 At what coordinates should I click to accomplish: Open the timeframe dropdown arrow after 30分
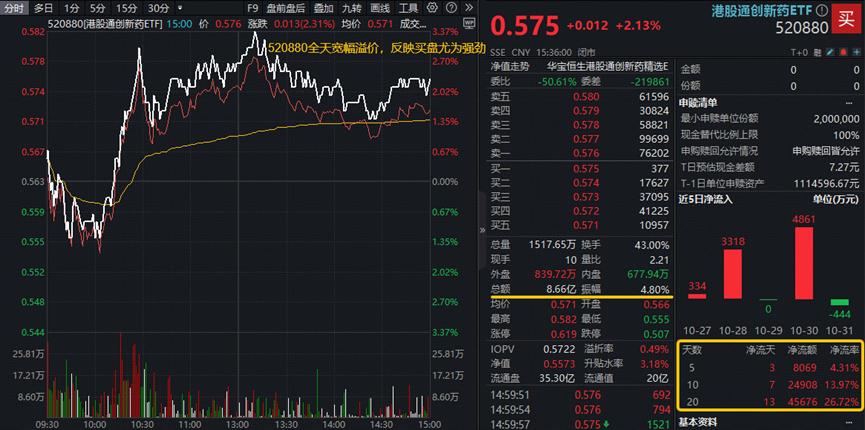tap(179, 8)
